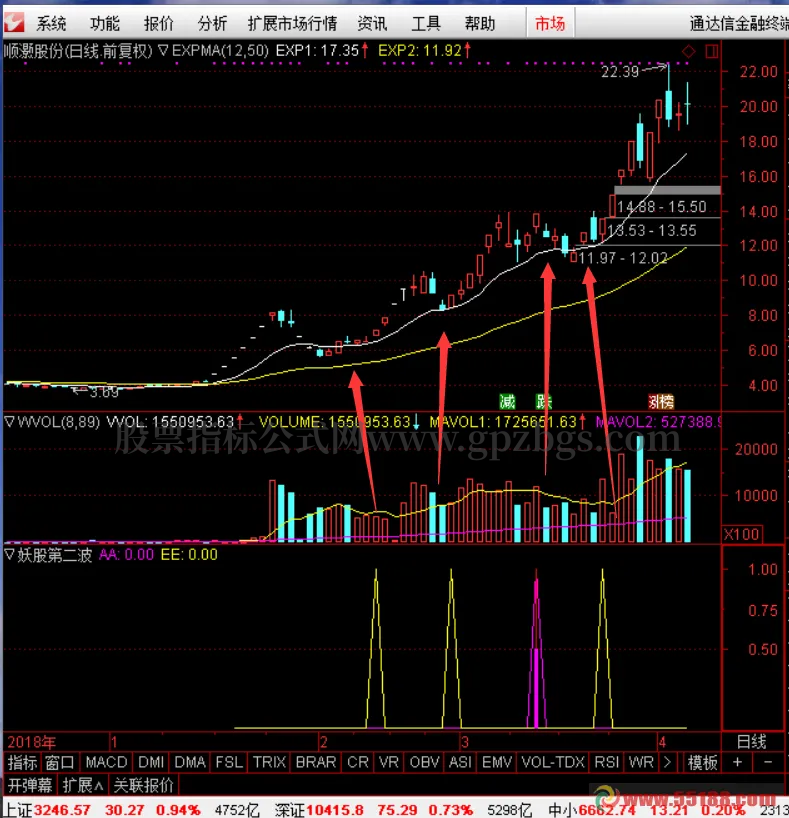Image resolution: width=789 pixels, height=818 pixels.
Task: Click the red diamond icon above the chart
Action: click(688, 52)
